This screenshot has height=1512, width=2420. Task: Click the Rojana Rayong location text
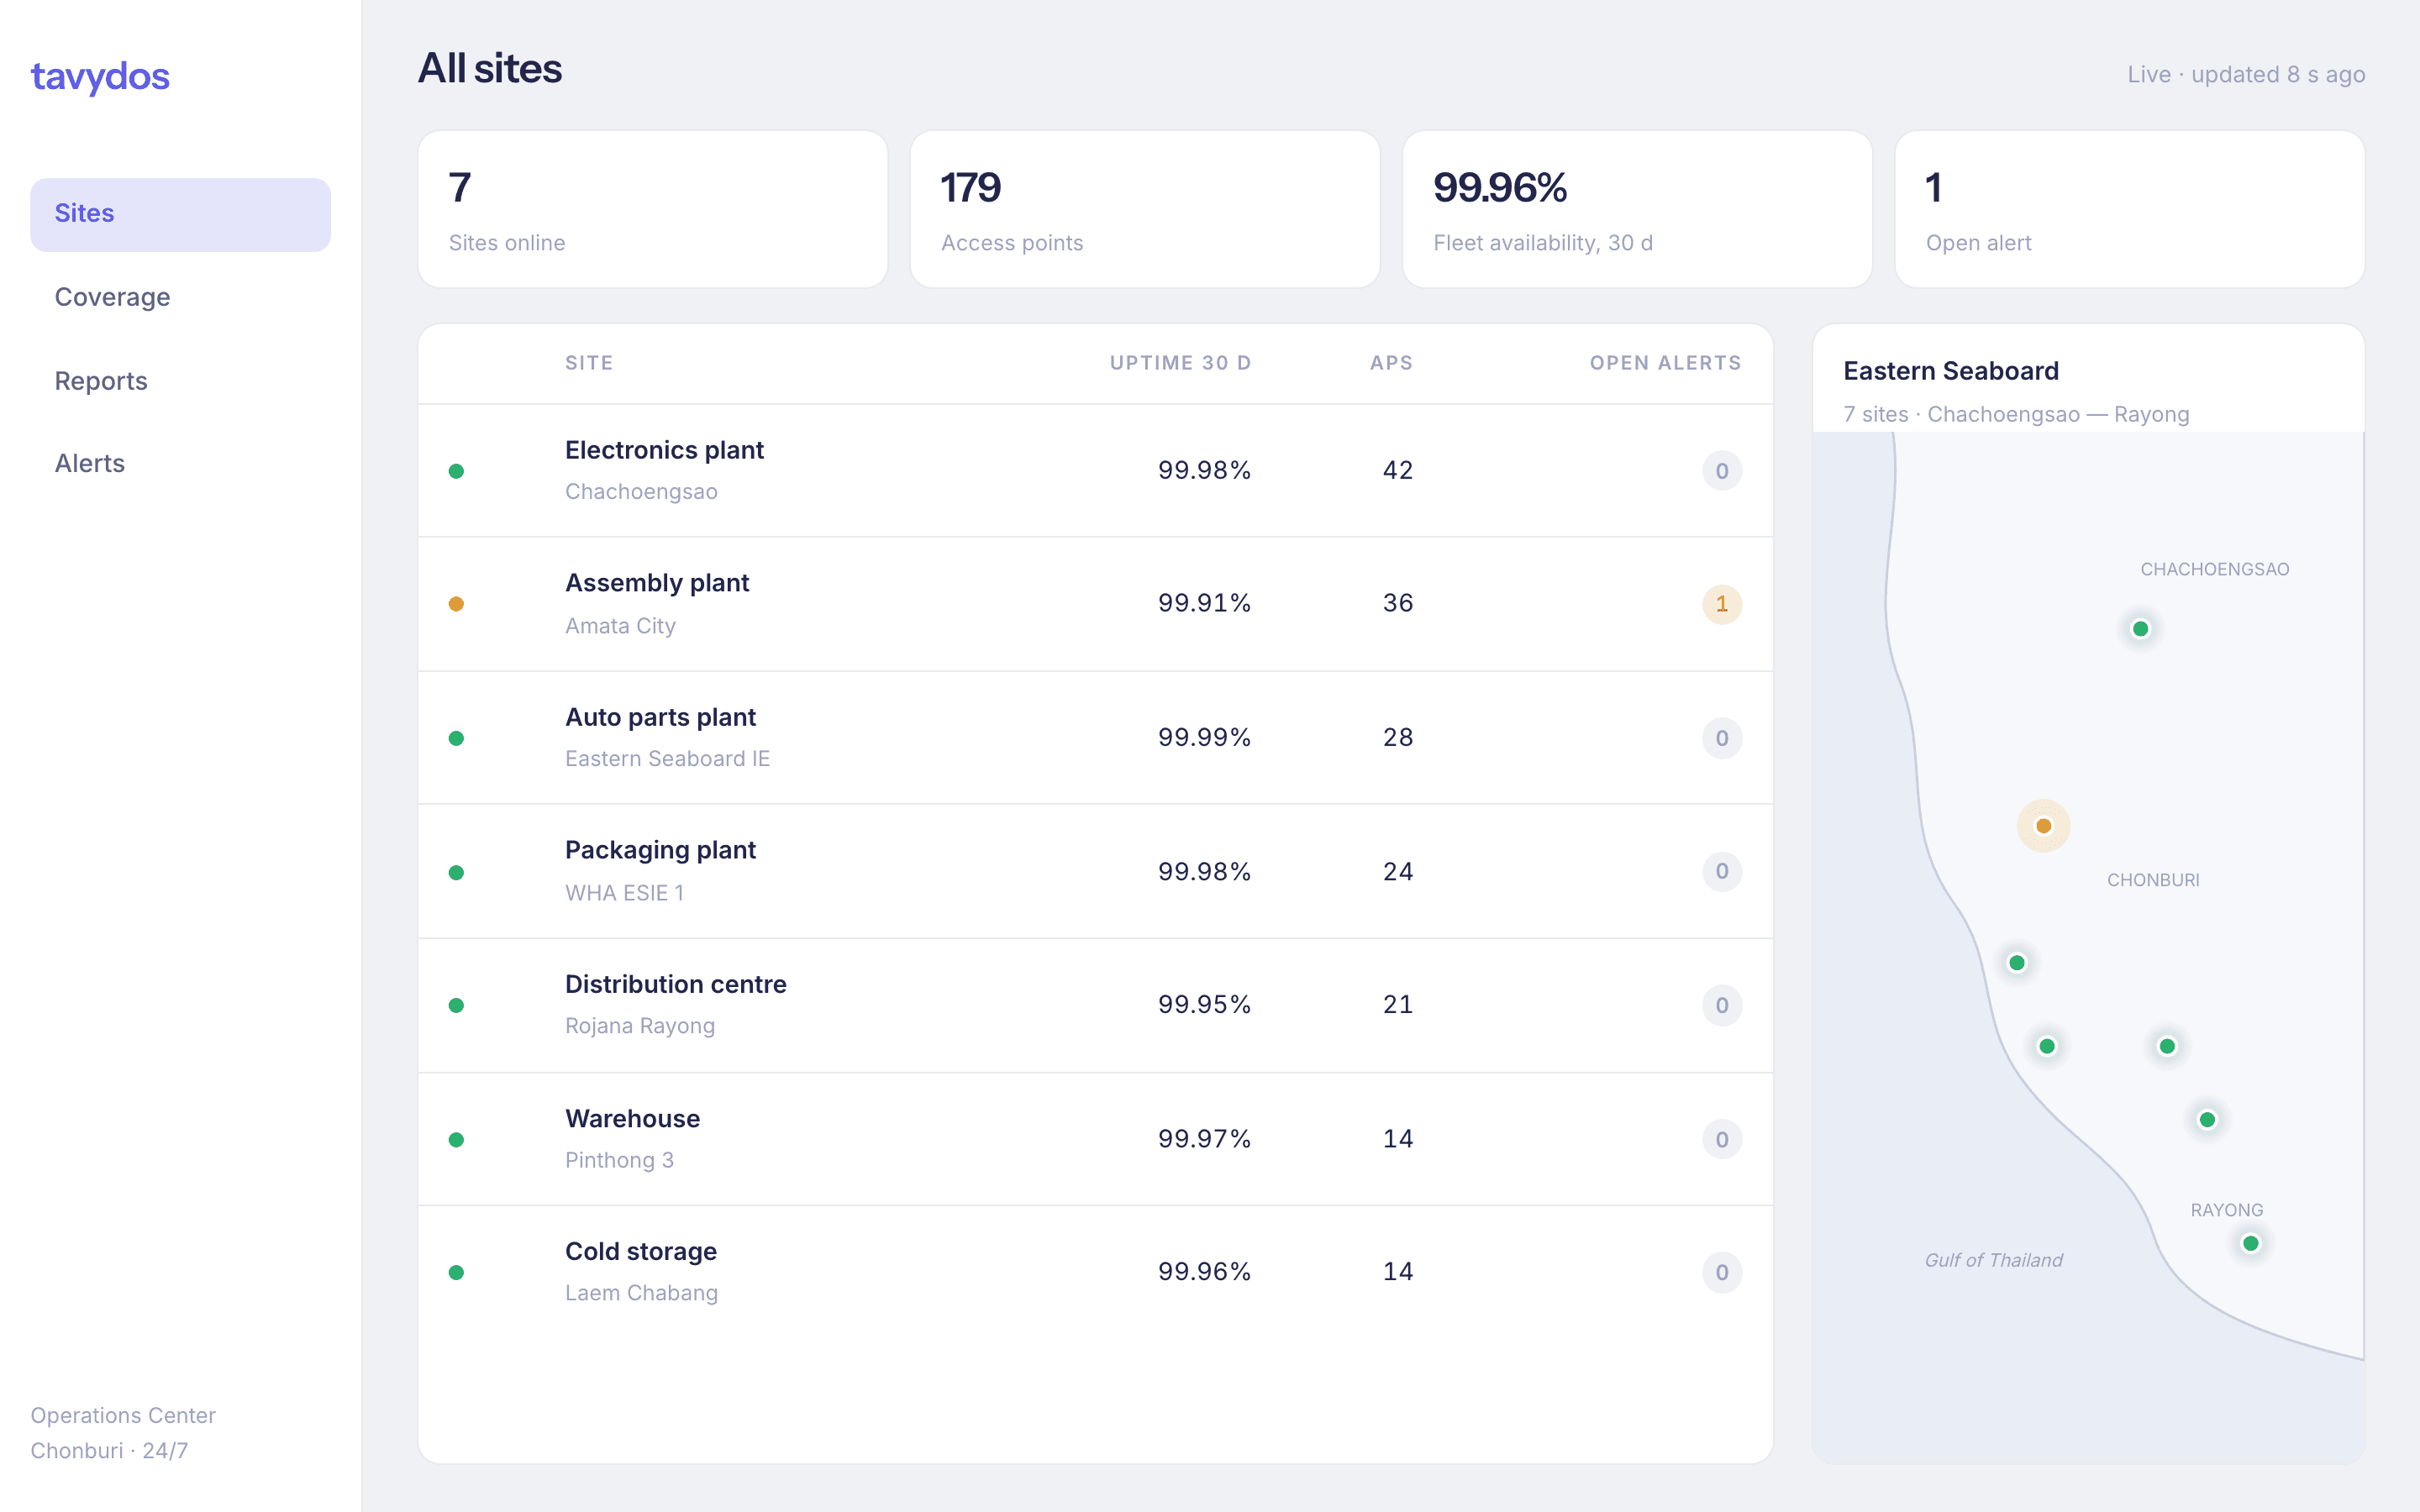pyautogui.click(x=640, y=1026)
